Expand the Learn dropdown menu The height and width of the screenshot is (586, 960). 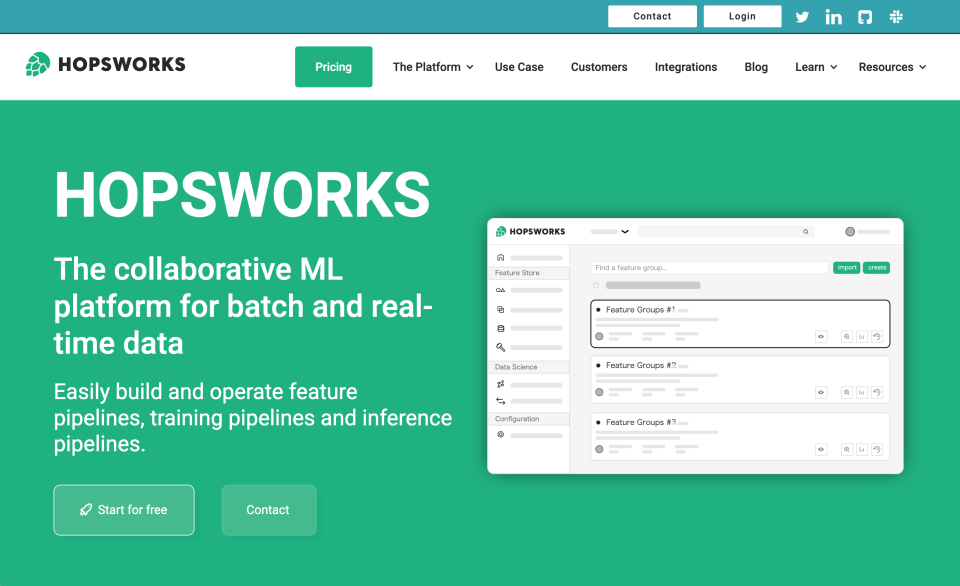[816, 67]
